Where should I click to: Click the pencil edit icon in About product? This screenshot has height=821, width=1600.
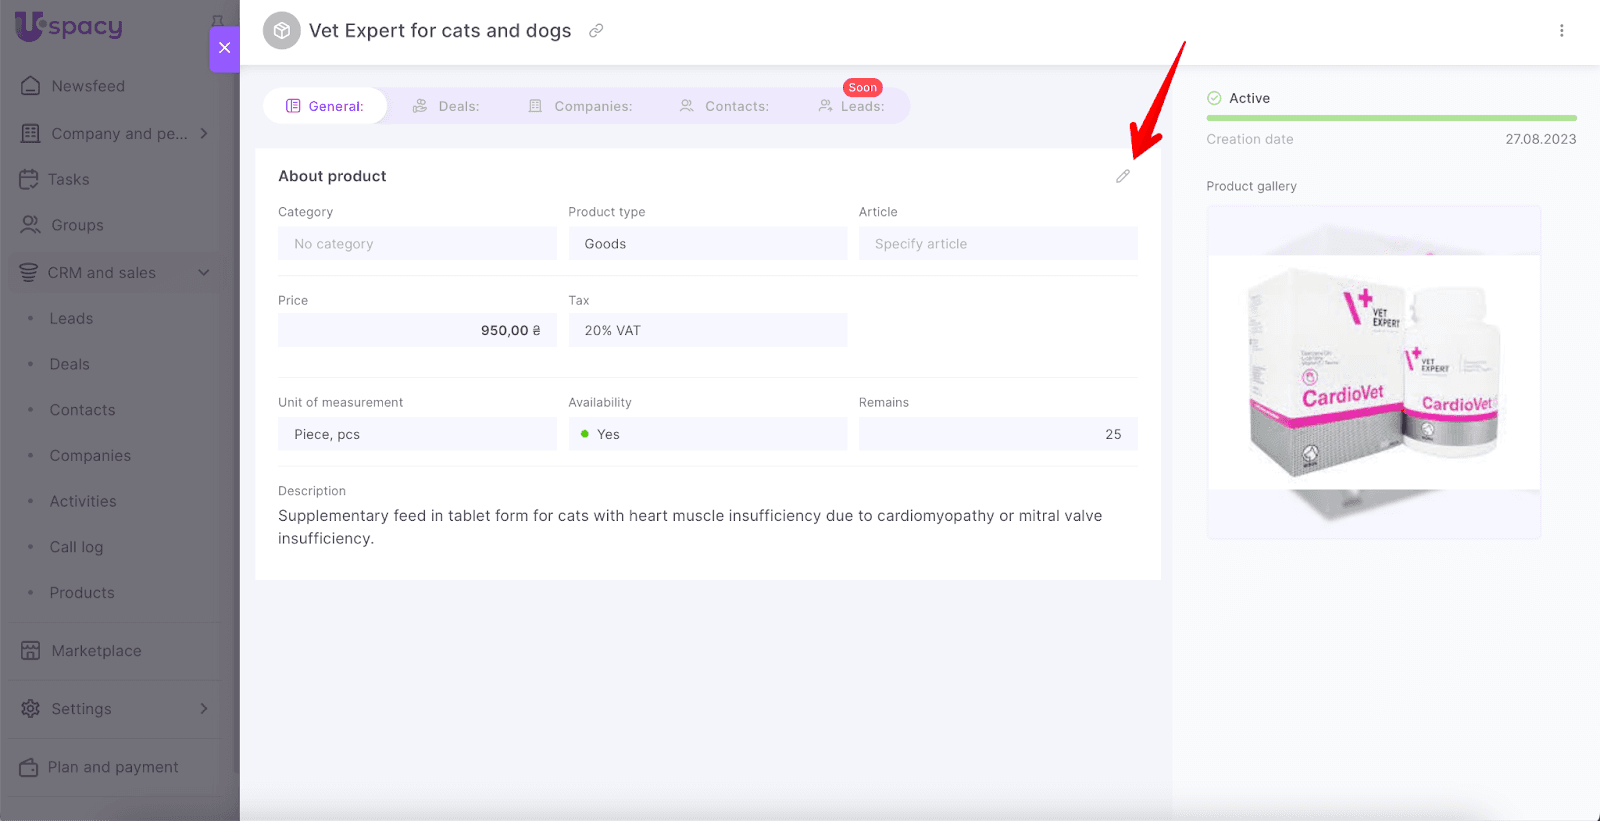[x=1123, y=176]
